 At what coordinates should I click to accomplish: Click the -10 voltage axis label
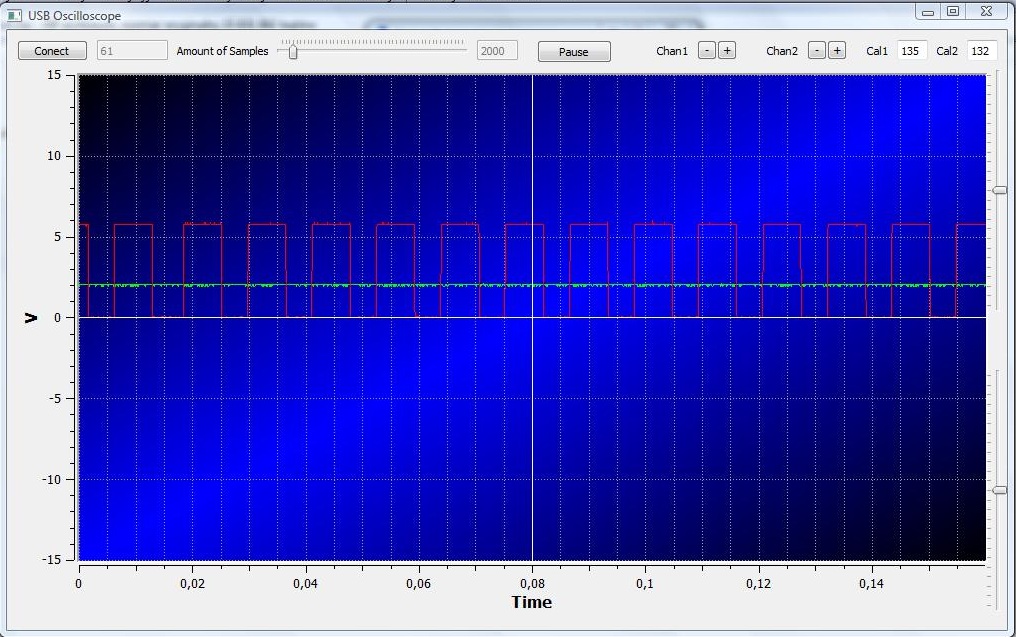(51, 480)
